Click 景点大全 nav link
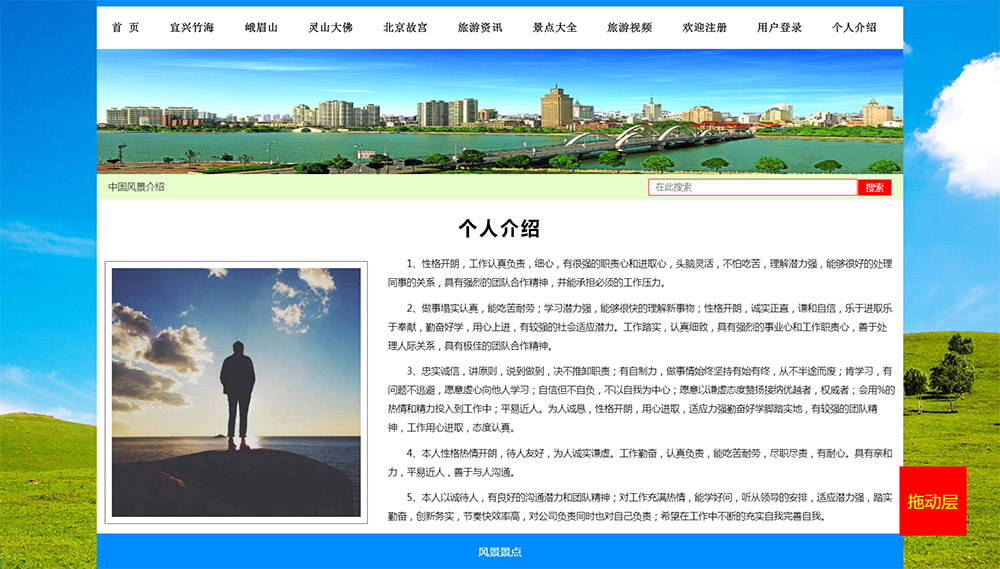The height and width of the screenshot is (569, 1000). click(x=555, y=27)
